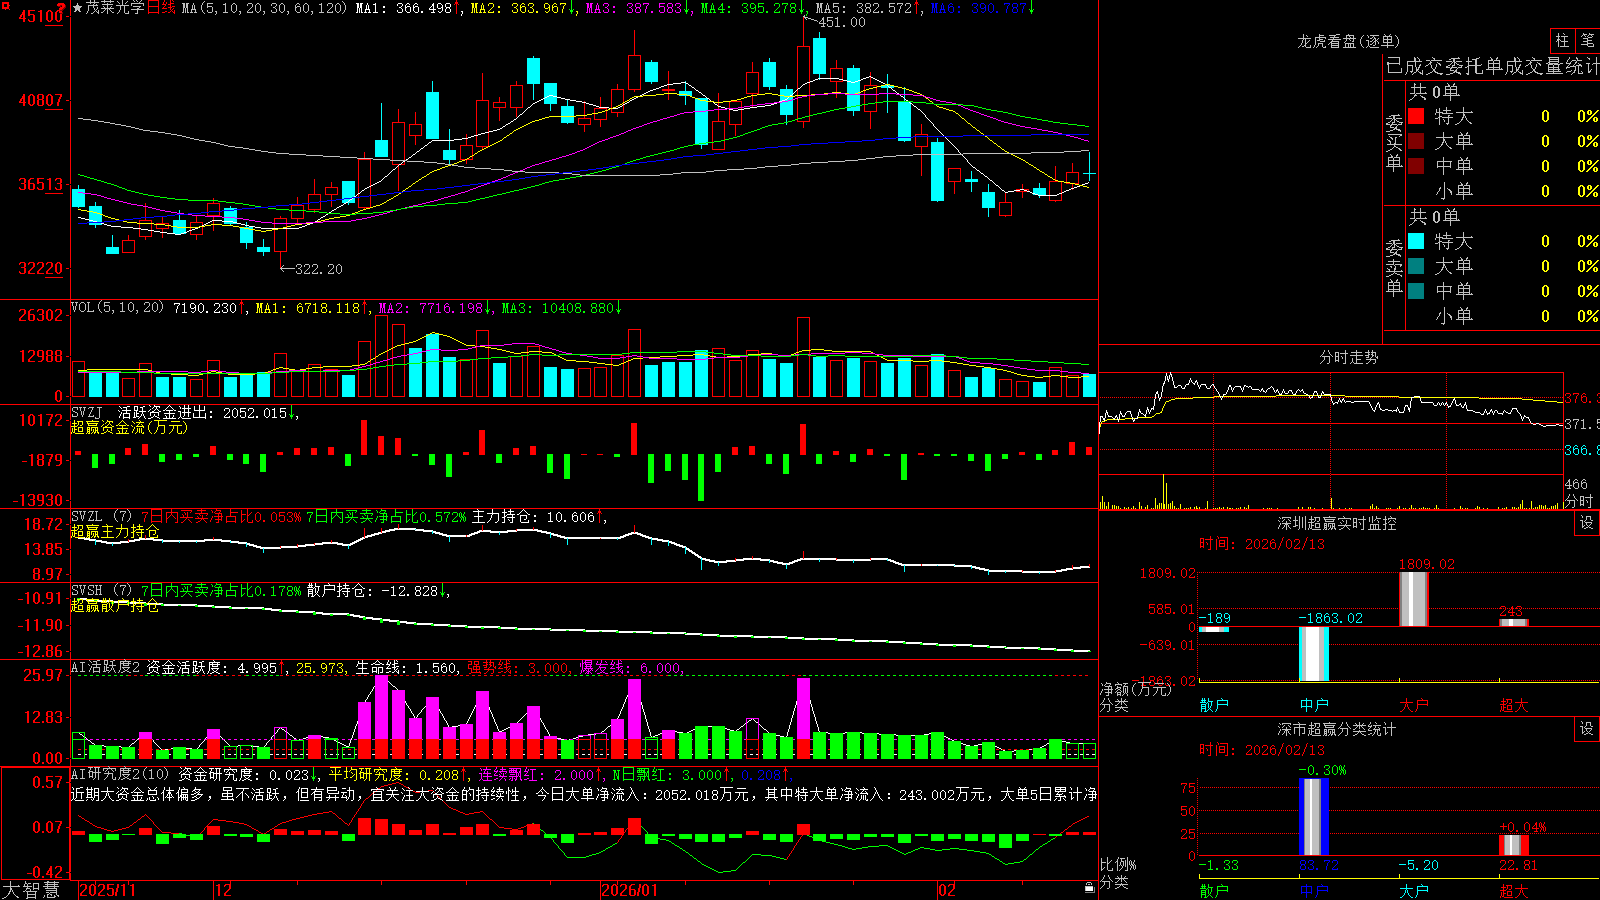Click the 1809.02 大户 bar in 实时监控
The width and height of the screenshot is (1600, 900).
click(1413, 599)
